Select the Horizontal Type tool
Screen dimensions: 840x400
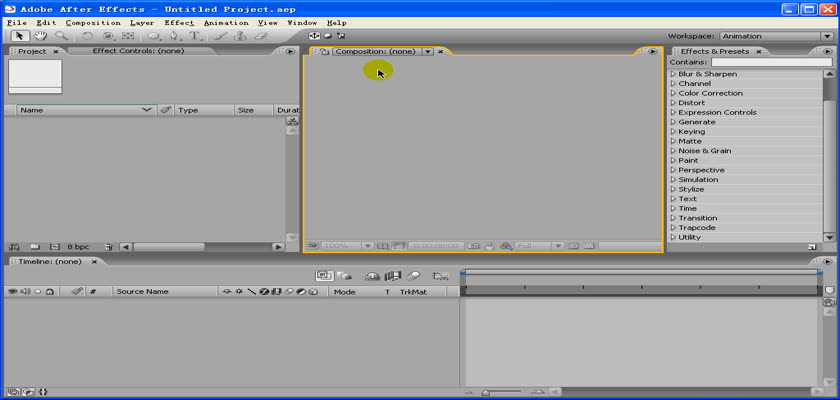[x=195, y=36]
